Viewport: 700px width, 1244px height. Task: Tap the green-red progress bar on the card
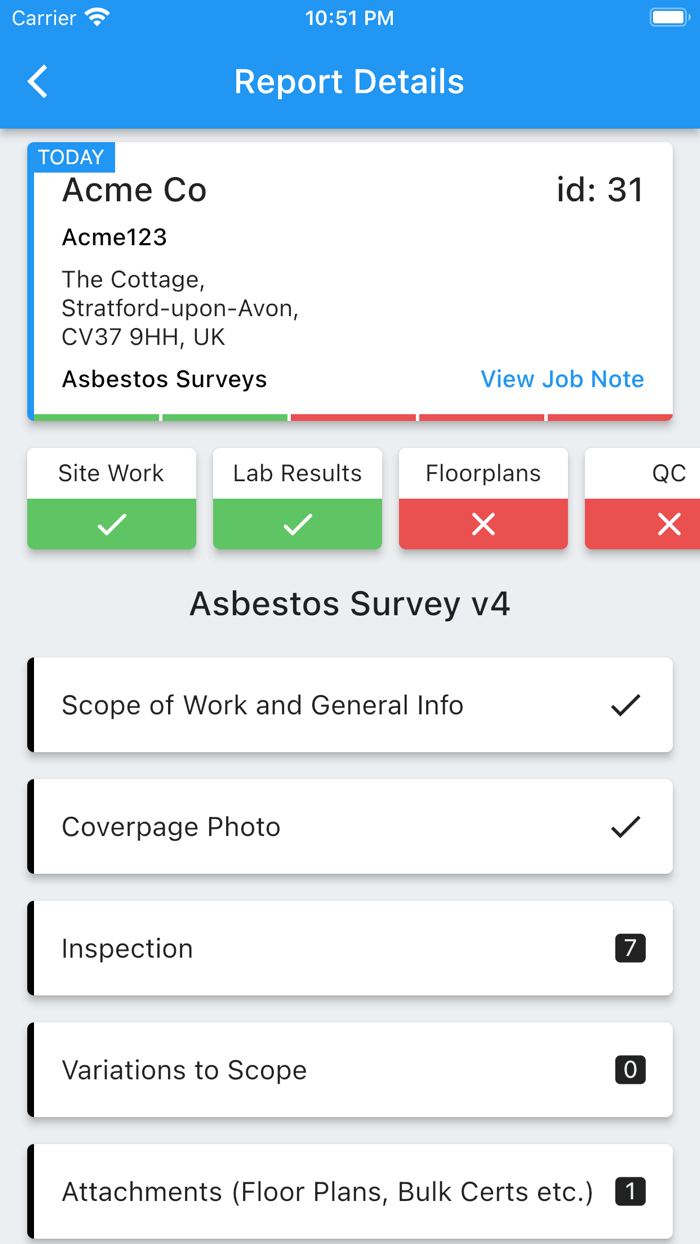point(350,415)
